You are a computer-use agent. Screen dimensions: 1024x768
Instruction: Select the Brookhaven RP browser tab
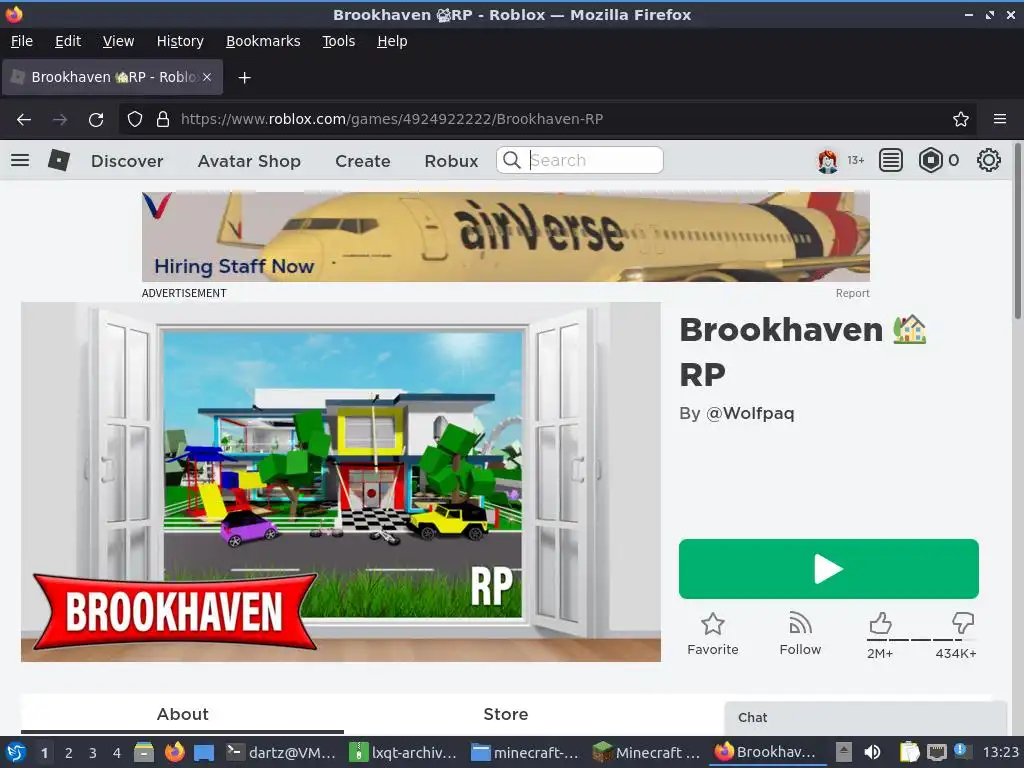pyautogui.click(x=113, y=77)
